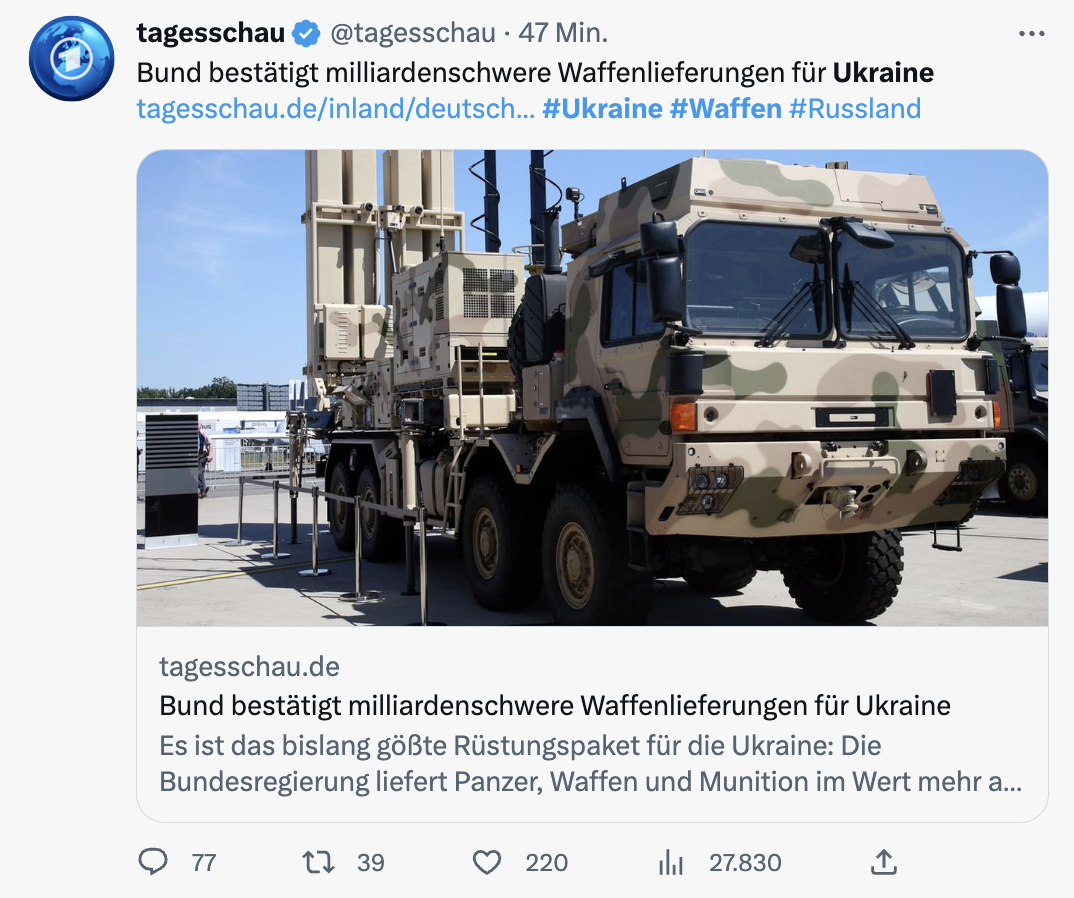Click the 220 likes count
Viewport: 1074px width, 898px height.
pos(546,863)
